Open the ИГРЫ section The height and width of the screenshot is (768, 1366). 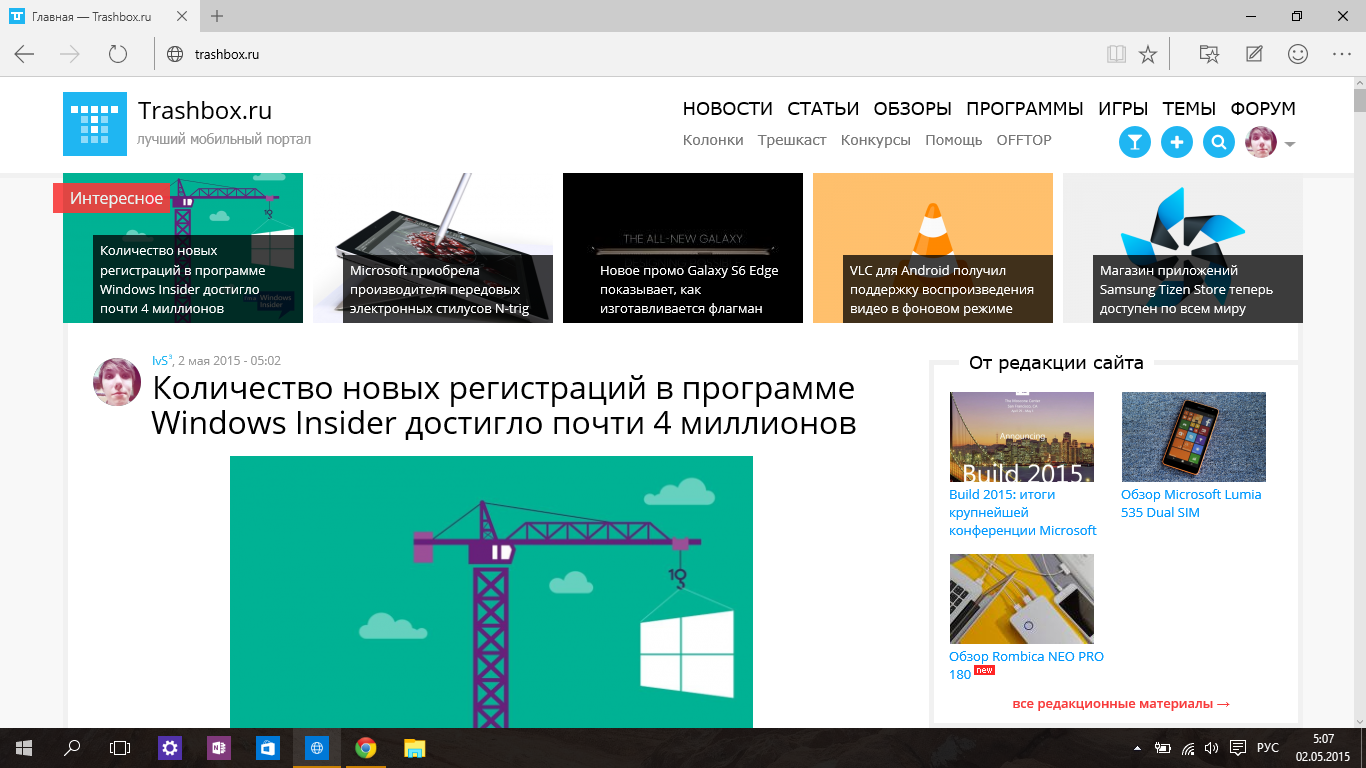1123,109
